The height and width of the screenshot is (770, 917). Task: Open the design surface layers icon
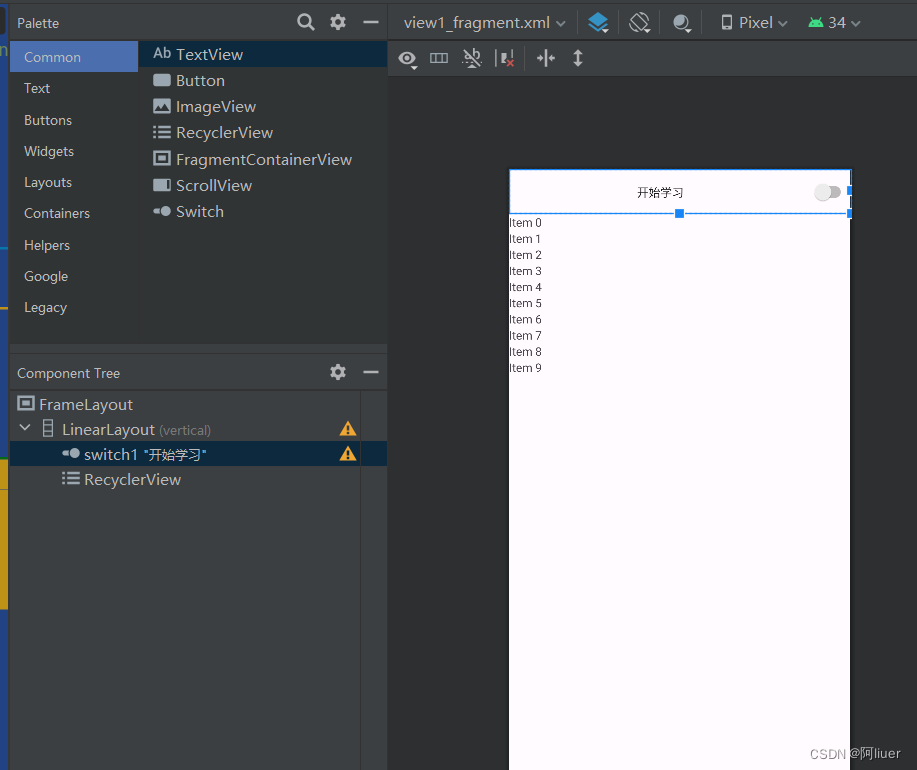[598, 23]
